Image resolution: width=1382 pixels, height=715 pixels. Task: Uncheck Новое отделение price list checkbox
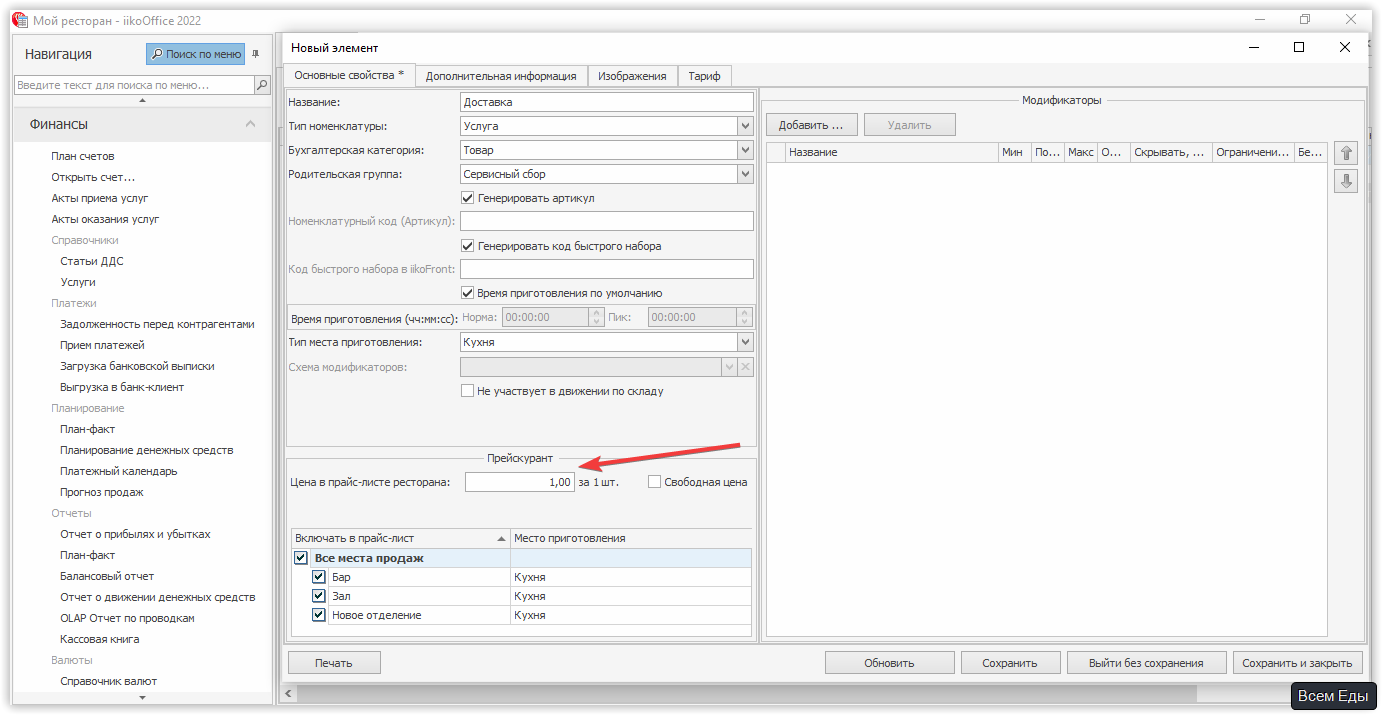click(x=319, y=615)
